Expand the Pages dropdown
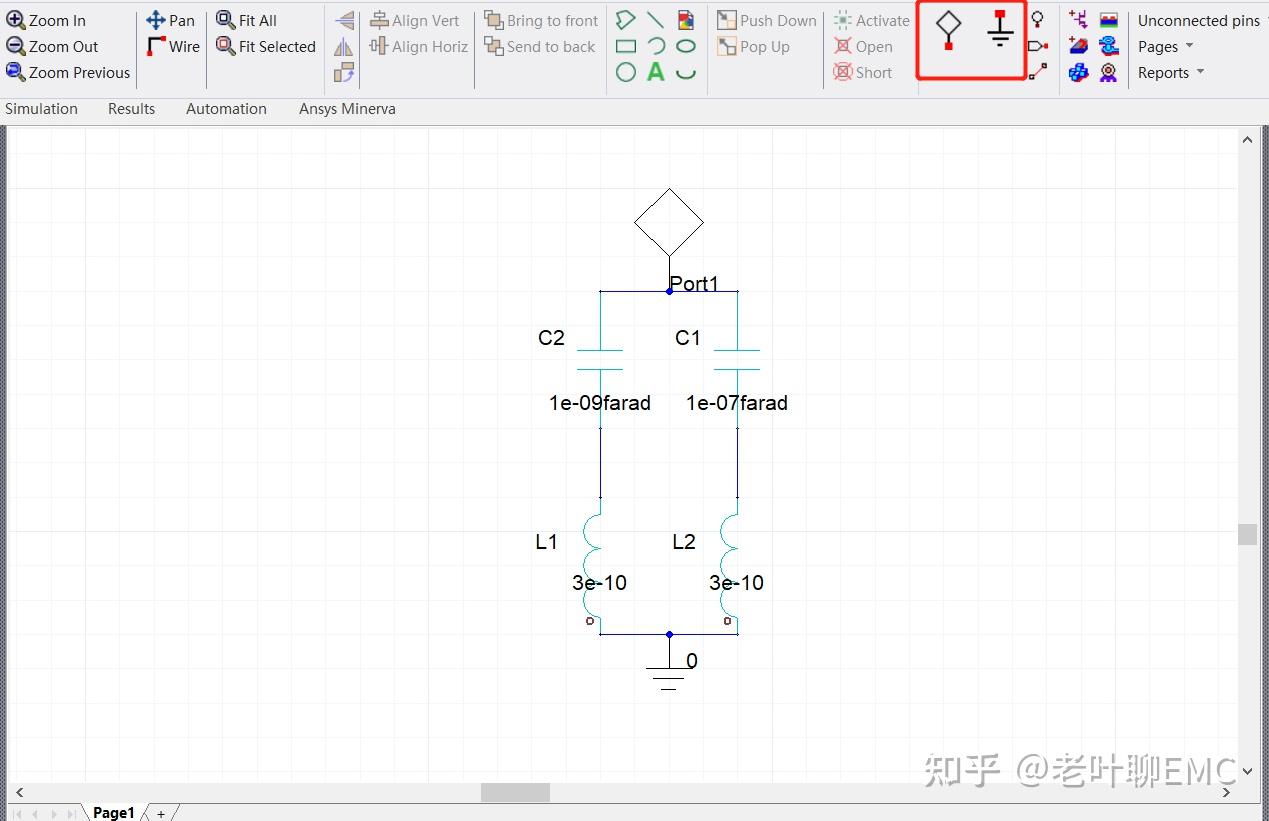The image size is (1269, 821). (x=1166, y=46)
